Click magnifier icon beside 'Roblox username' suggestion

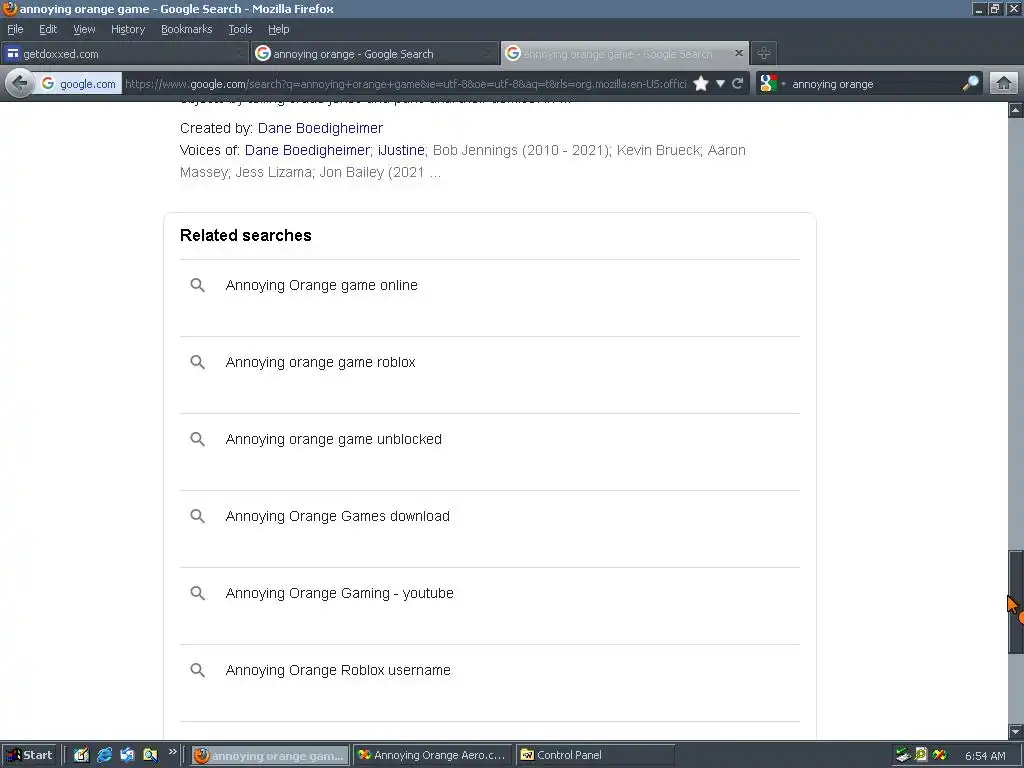[x=197, y=671]
